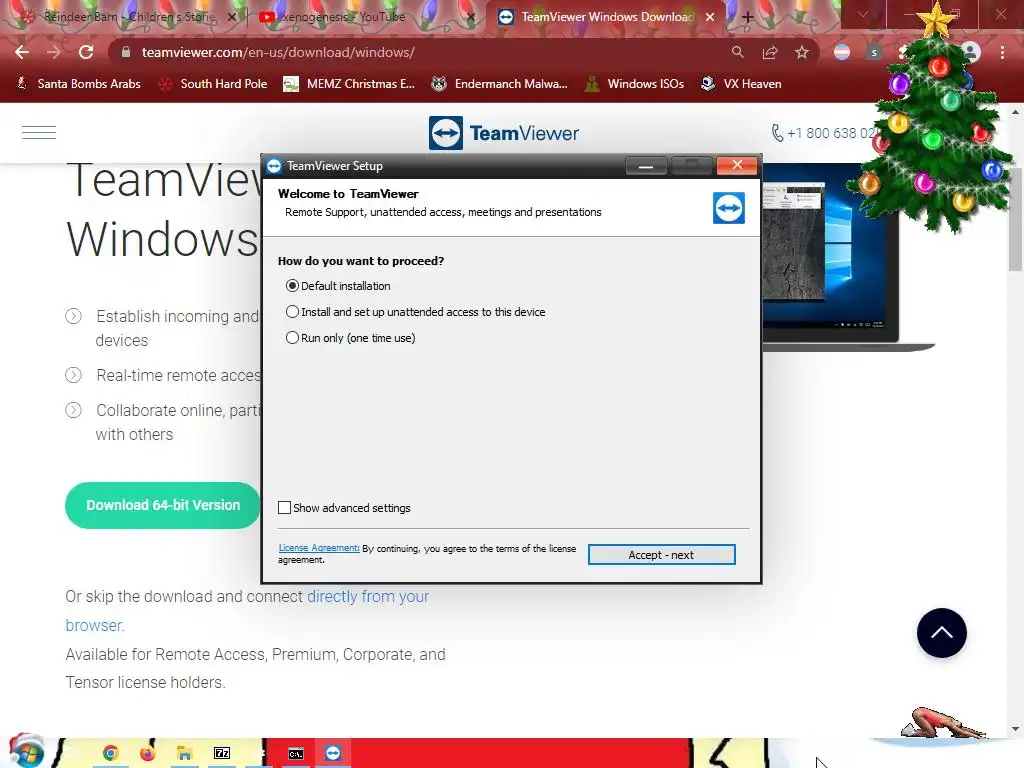Click the share page icon
The image size is (1024, 768).
pyautogui.click(x=770, y=52)
